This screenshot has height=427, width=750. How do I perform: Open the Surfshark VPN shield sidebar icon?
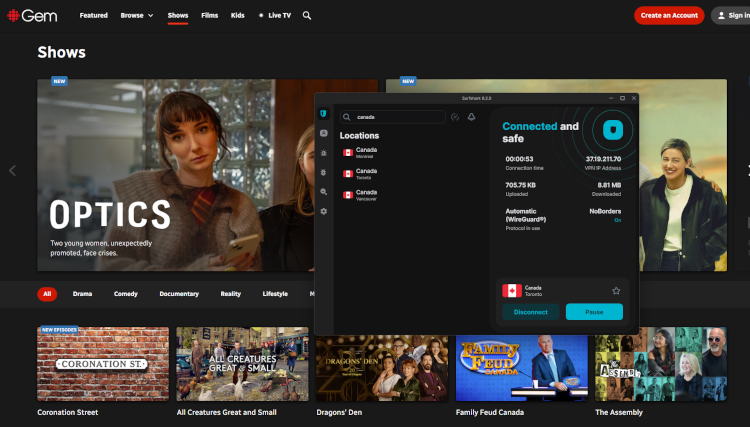323,114
